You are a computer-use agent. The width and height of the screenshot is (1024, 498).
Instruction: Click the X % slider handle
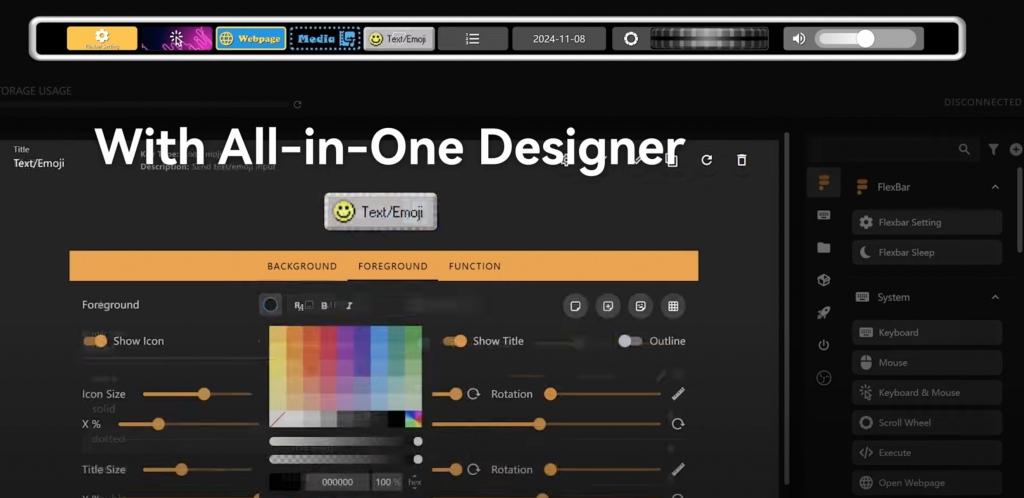158,424
